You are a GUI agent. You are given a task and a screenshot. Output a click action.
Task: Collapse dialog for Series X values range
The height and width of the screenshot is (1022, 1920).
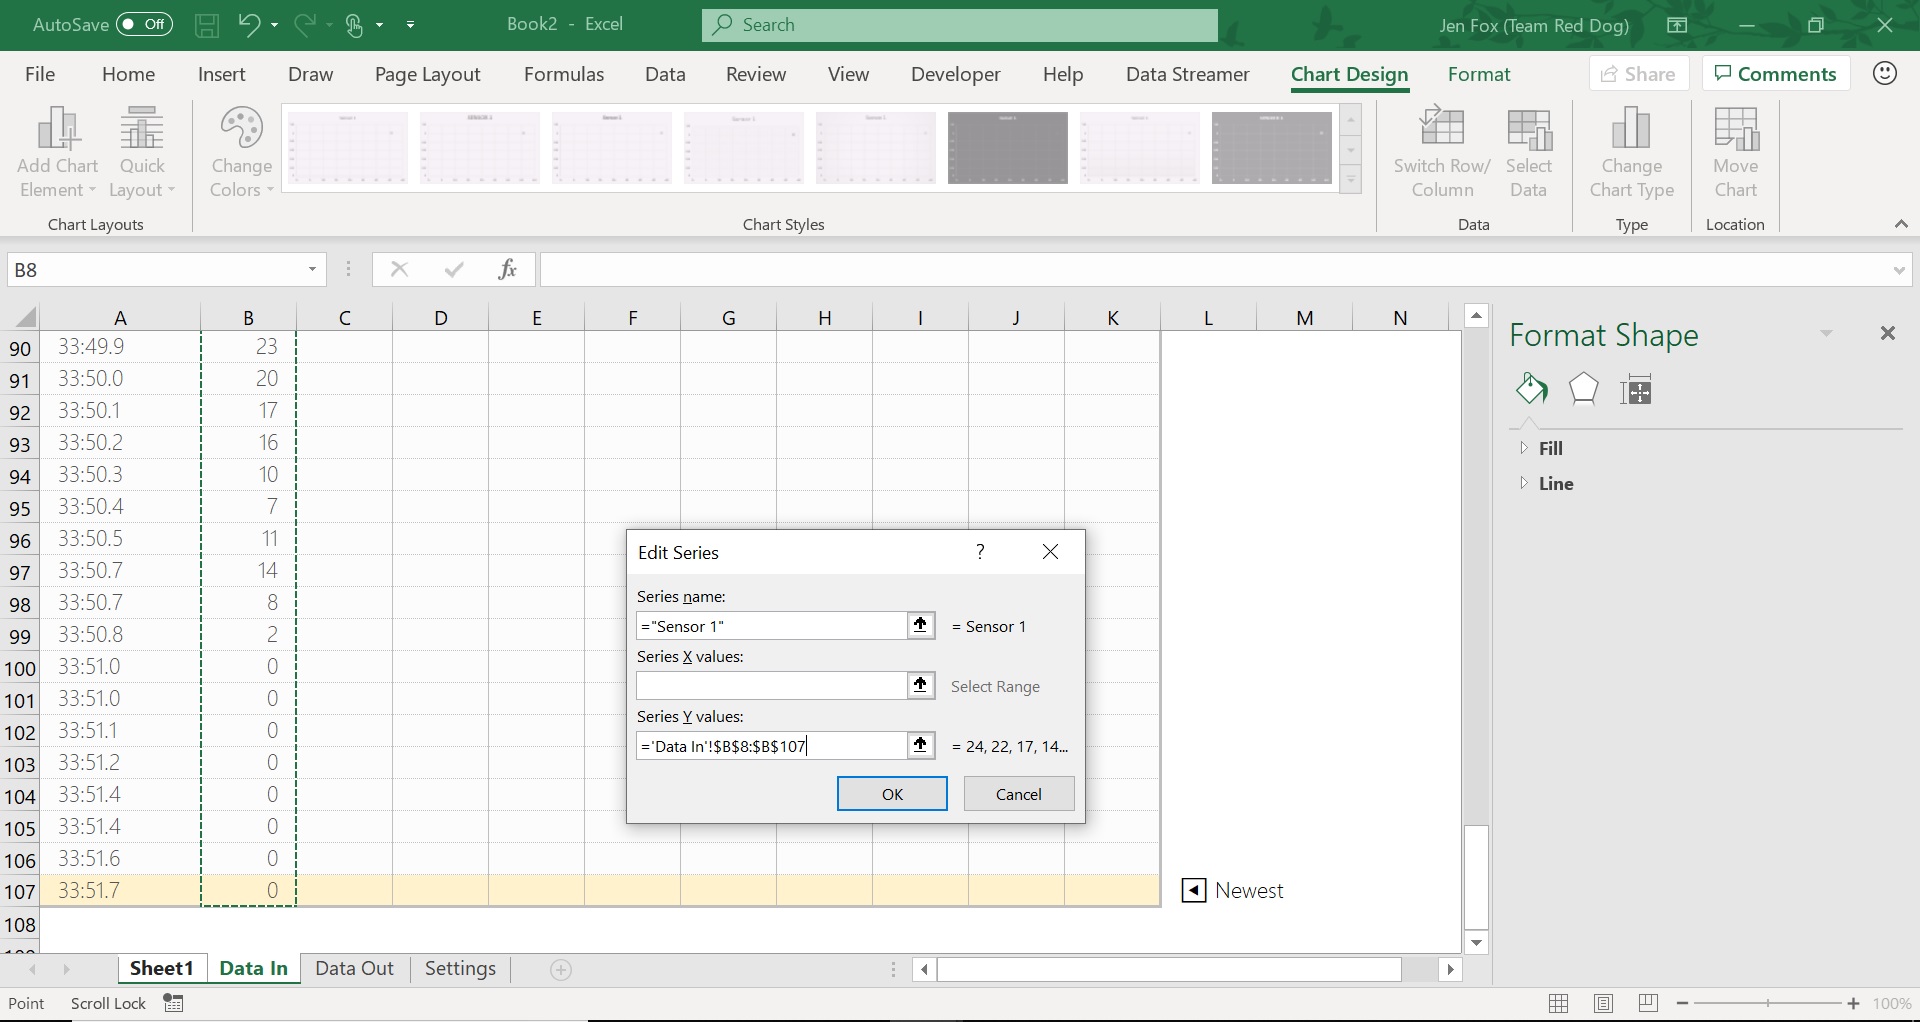920,686
